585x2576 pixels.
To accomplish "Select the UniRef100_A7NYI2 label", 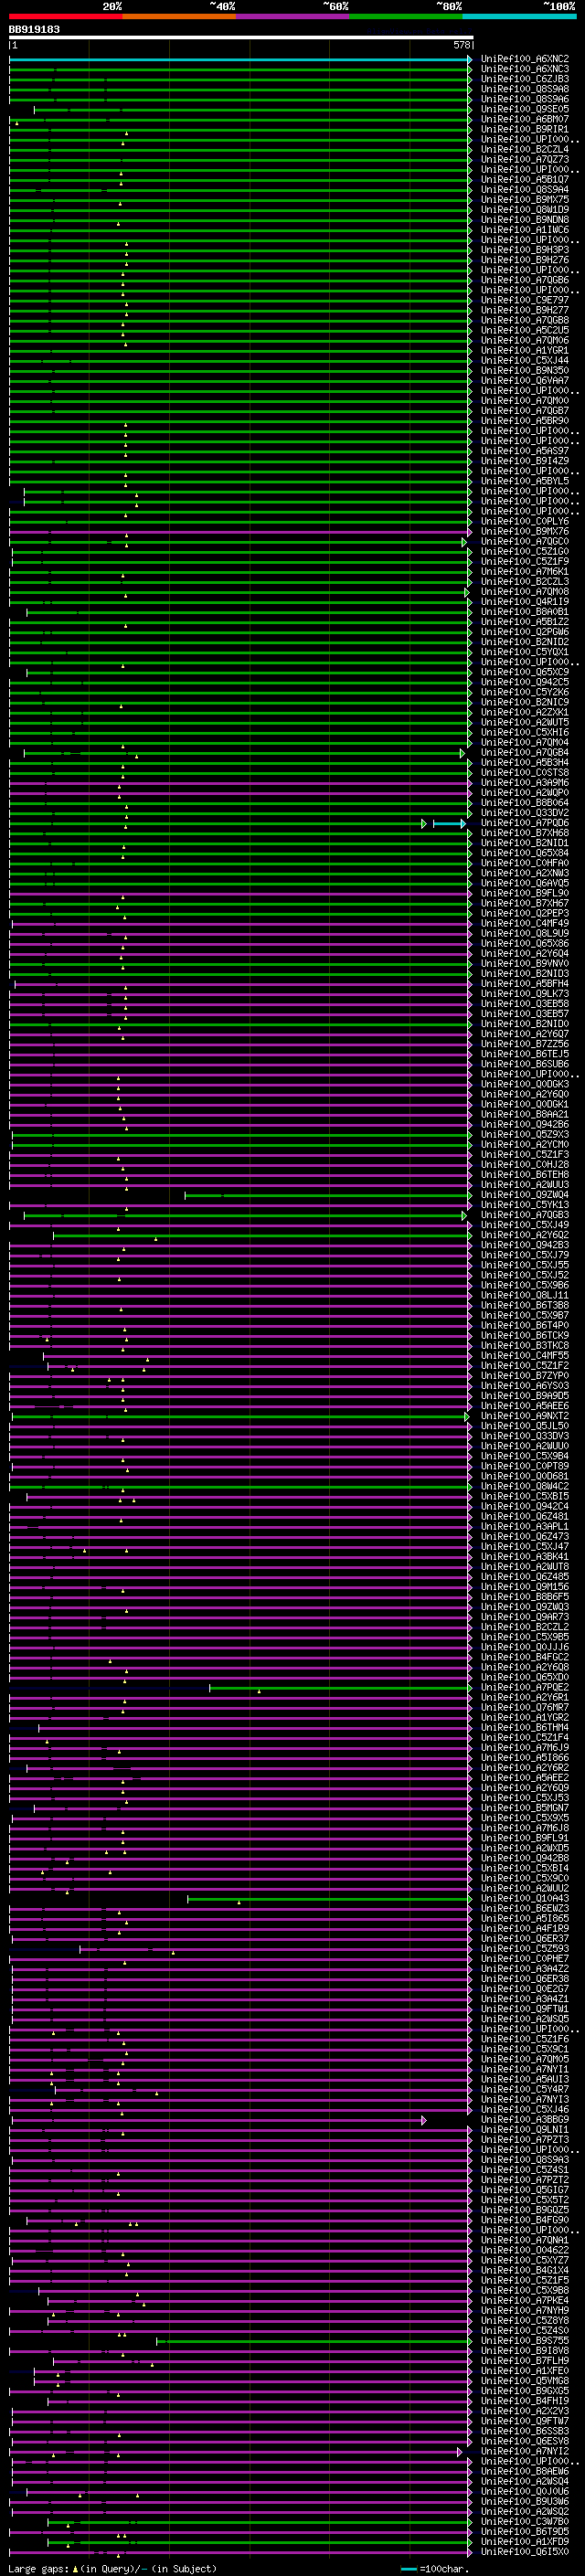I will tap(525, 2451).
